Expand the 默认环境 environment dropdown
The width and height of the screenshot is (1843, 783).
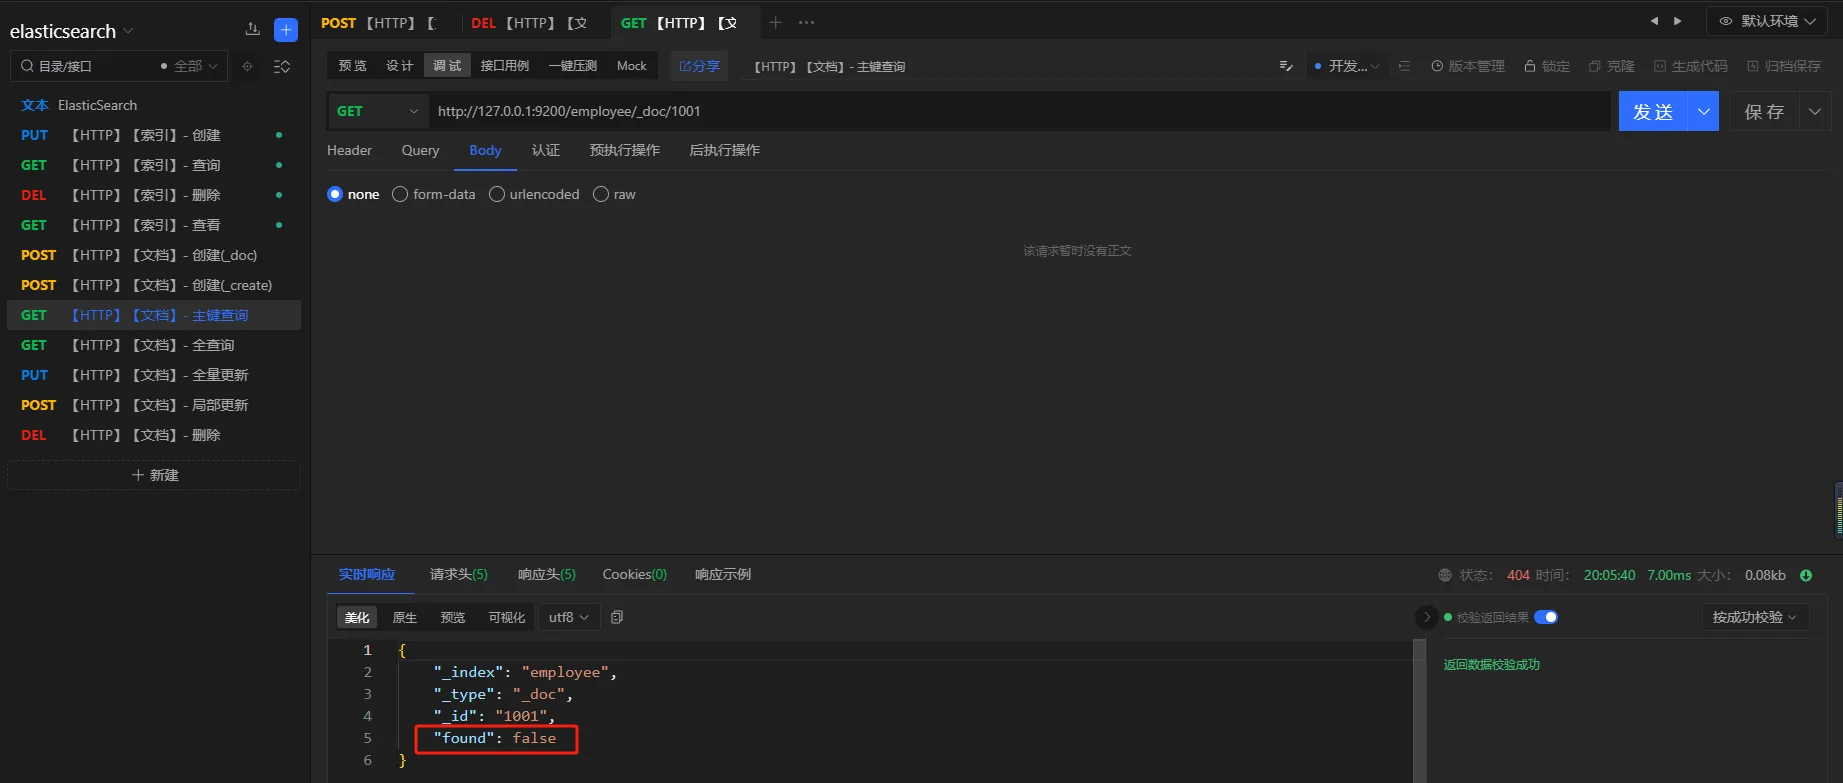(1767, 21)
